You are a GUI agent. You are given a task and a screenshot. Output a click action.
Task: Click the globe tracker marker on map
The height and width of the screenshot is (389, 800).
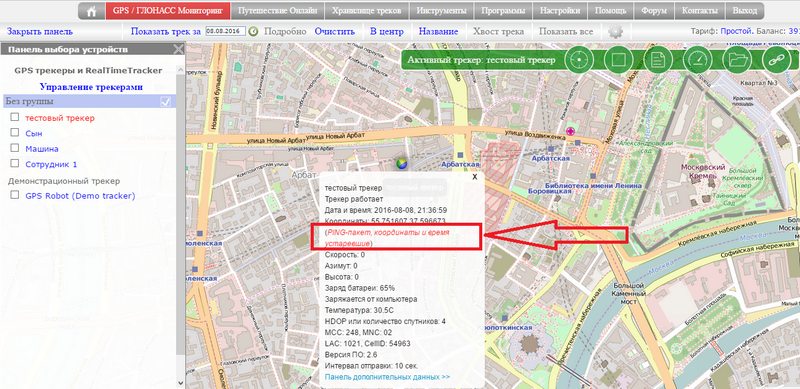pos(402,163)
